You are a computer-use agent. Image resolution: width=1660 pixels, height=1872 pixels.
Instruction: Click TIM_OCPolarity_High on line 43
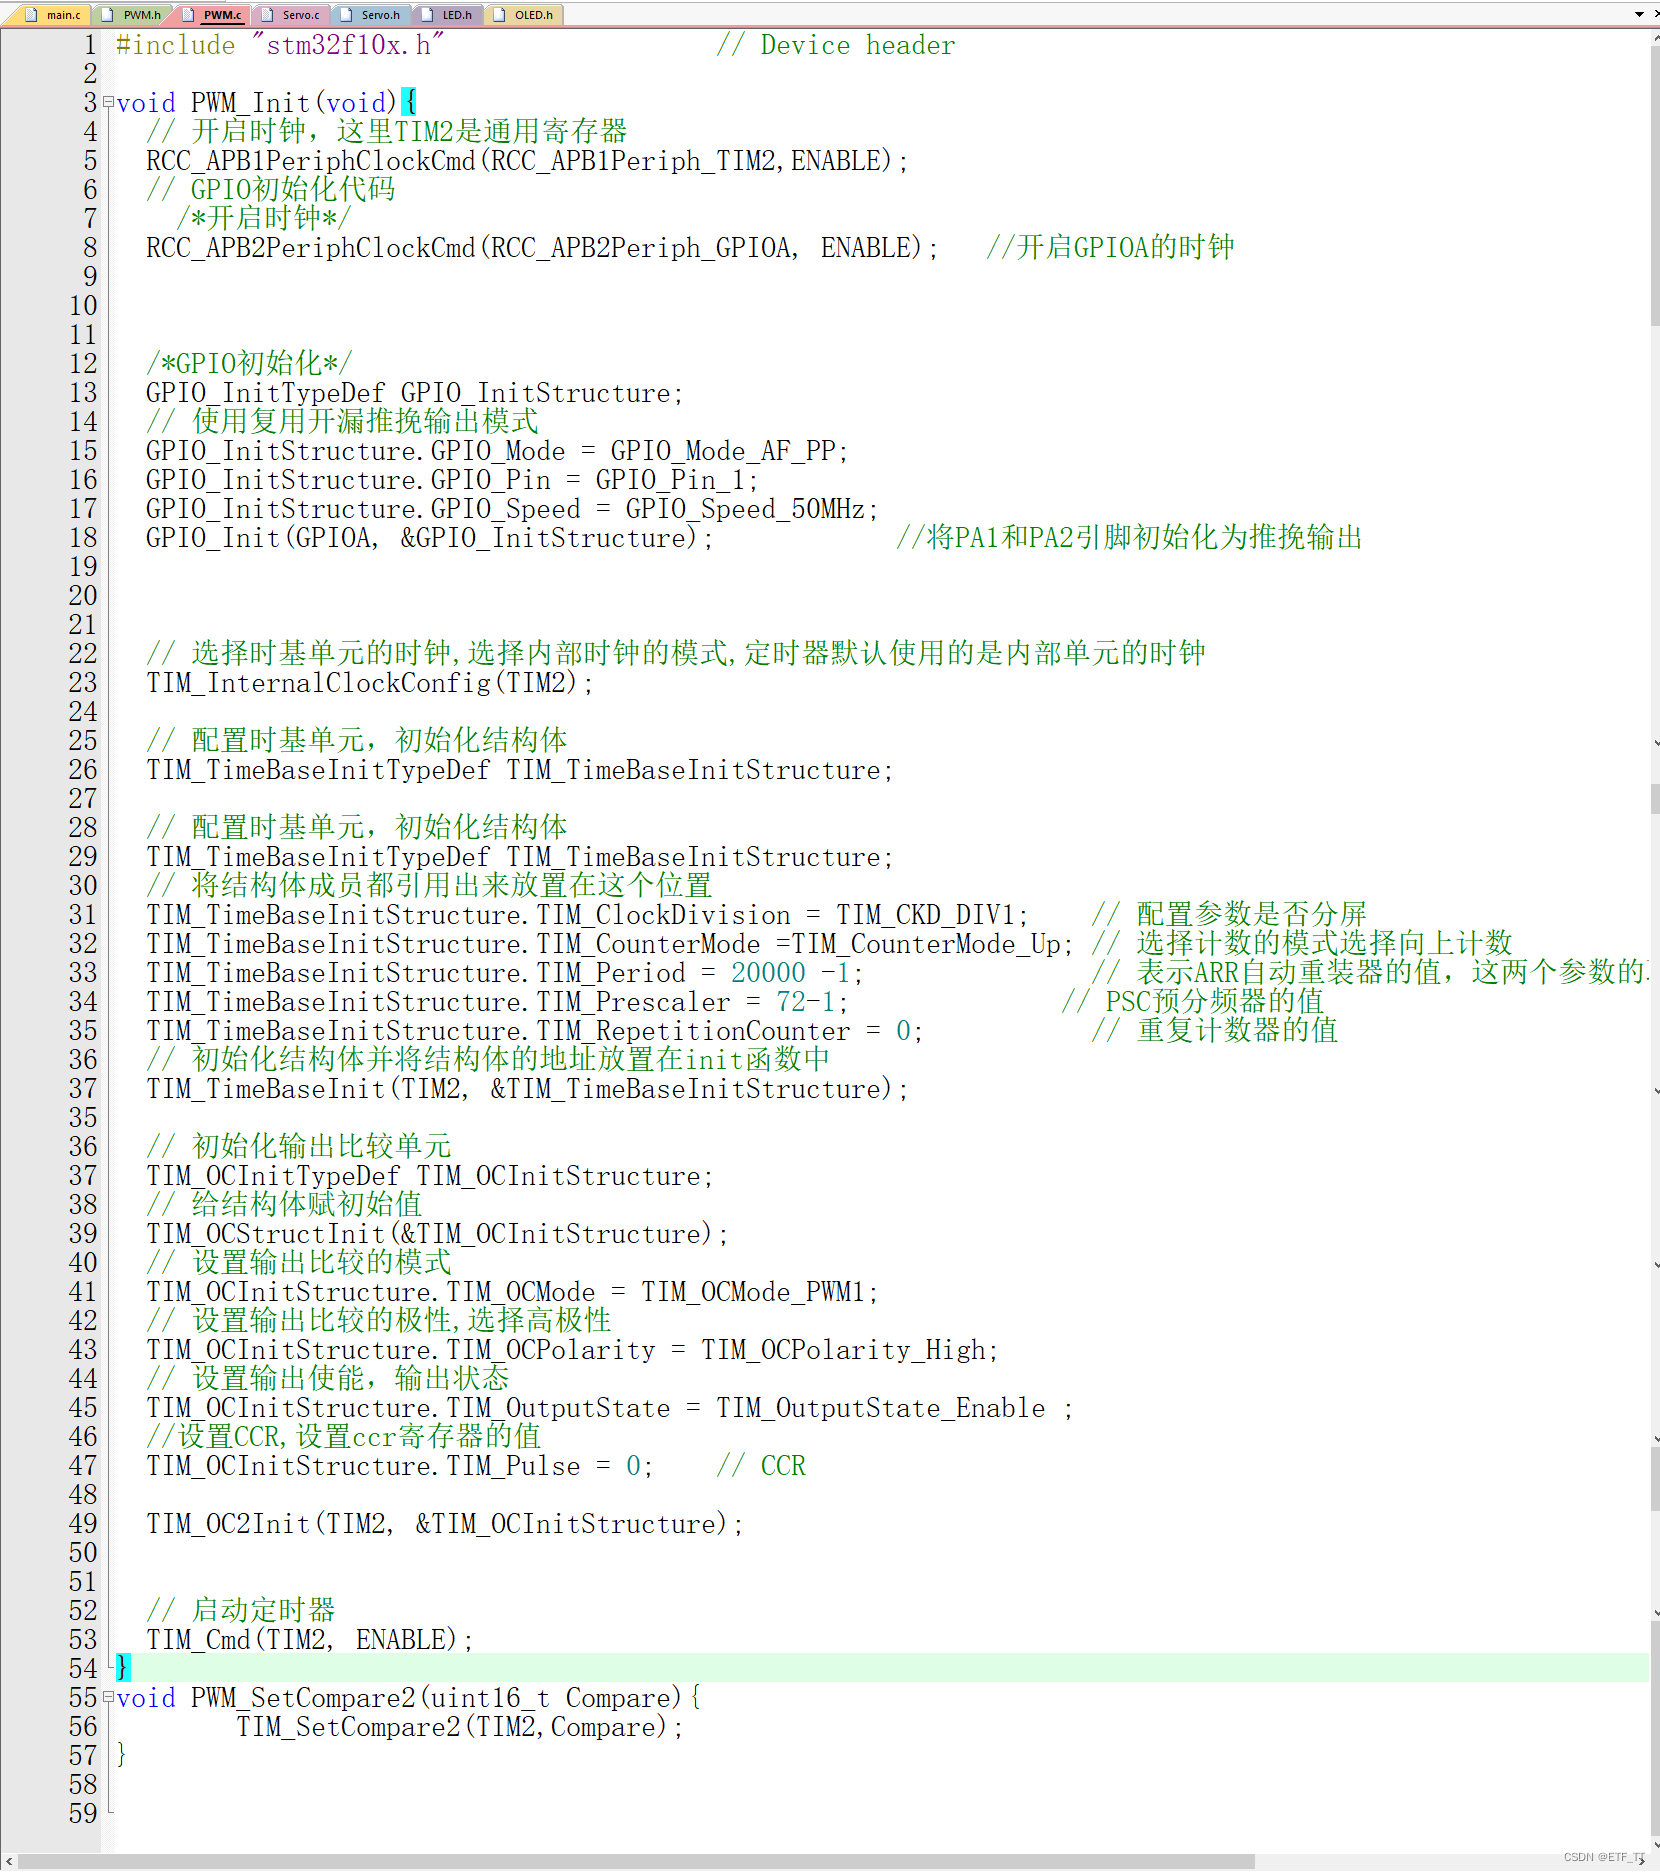tap(843, 1350)
